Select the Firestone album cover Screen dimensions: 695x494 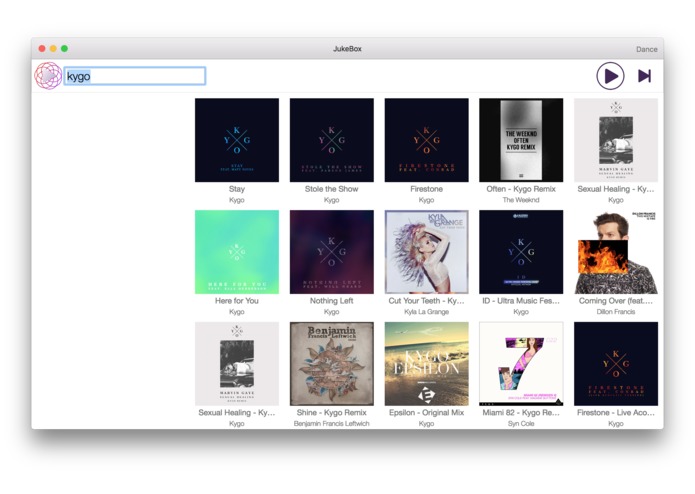pyautogui.click(x=426, y=140)
